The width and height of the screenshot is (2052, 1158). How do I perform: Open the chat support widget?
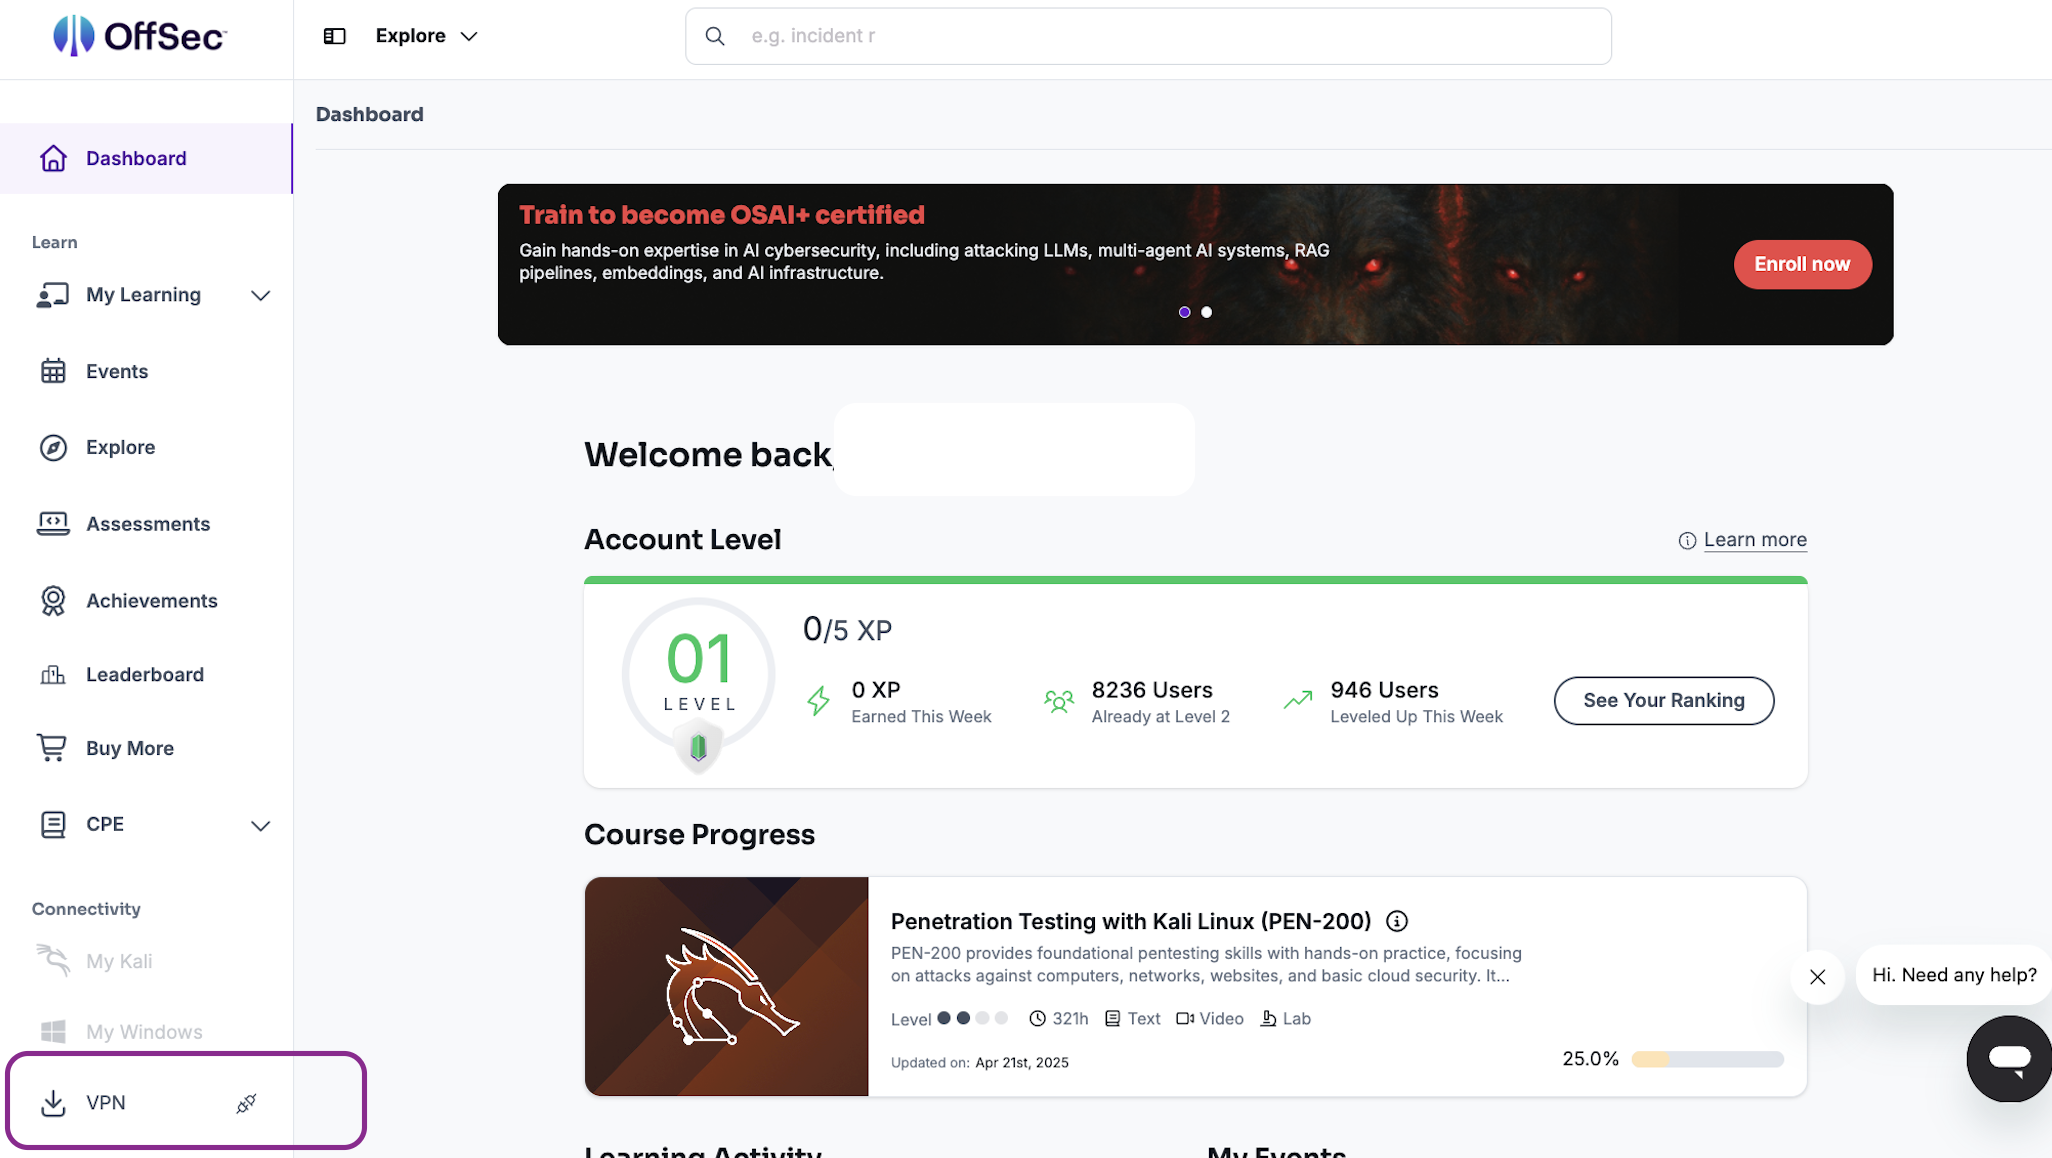(2009, 1059)
